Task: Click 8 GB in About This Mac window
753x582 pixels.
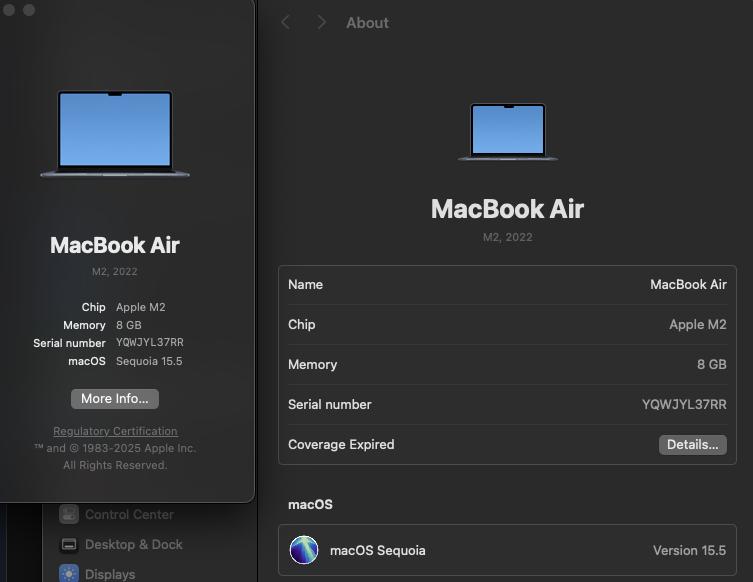Action: tap(129, 325)
